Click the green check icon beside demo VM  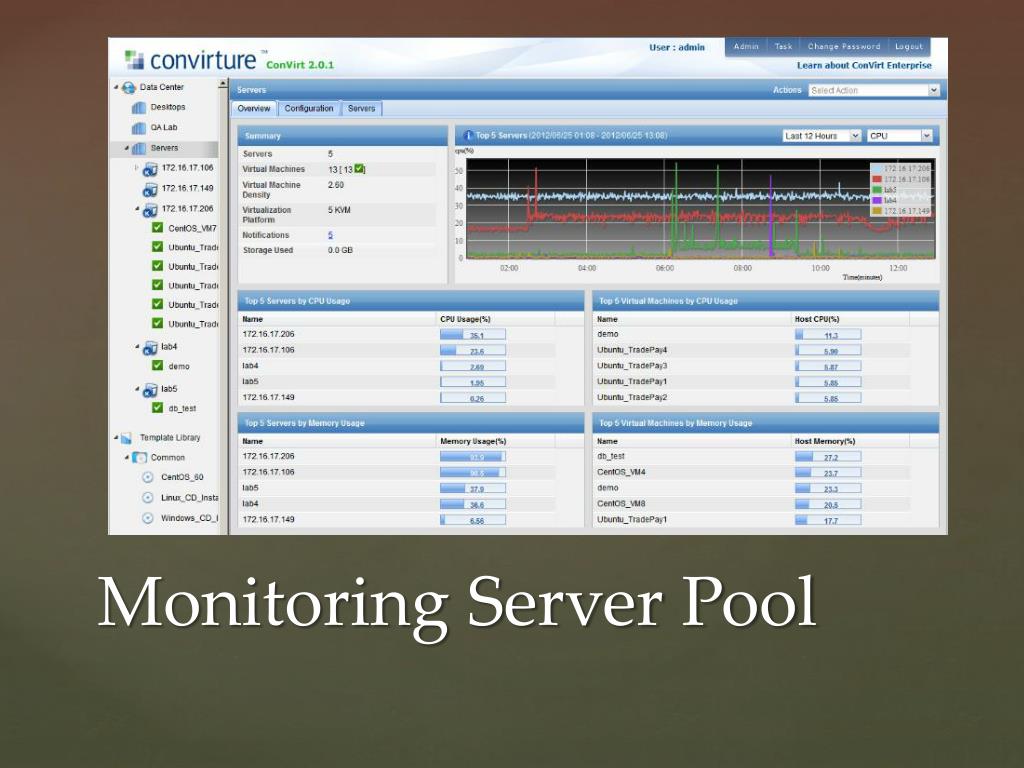pyautogui.click(x=157, y=366)
